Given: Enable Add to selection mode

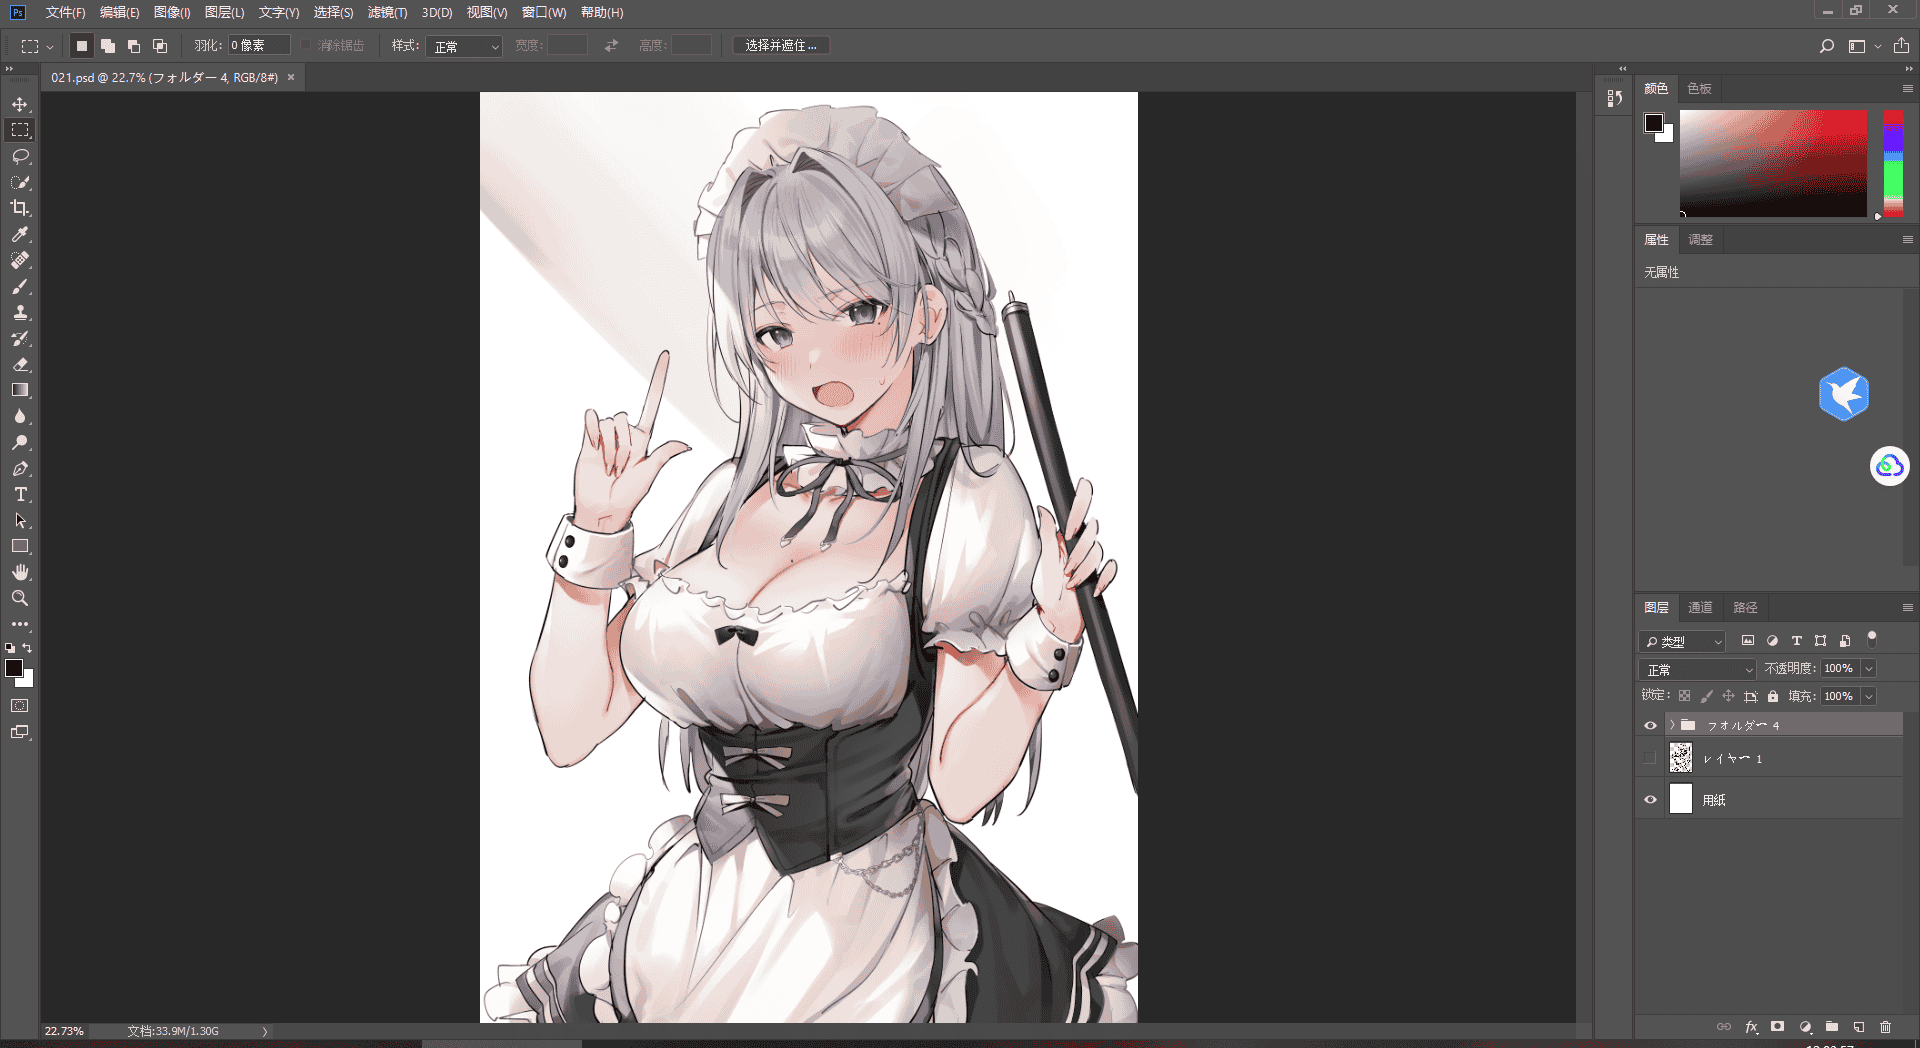Looking at the screenshot, I should (x=108, y=46).
